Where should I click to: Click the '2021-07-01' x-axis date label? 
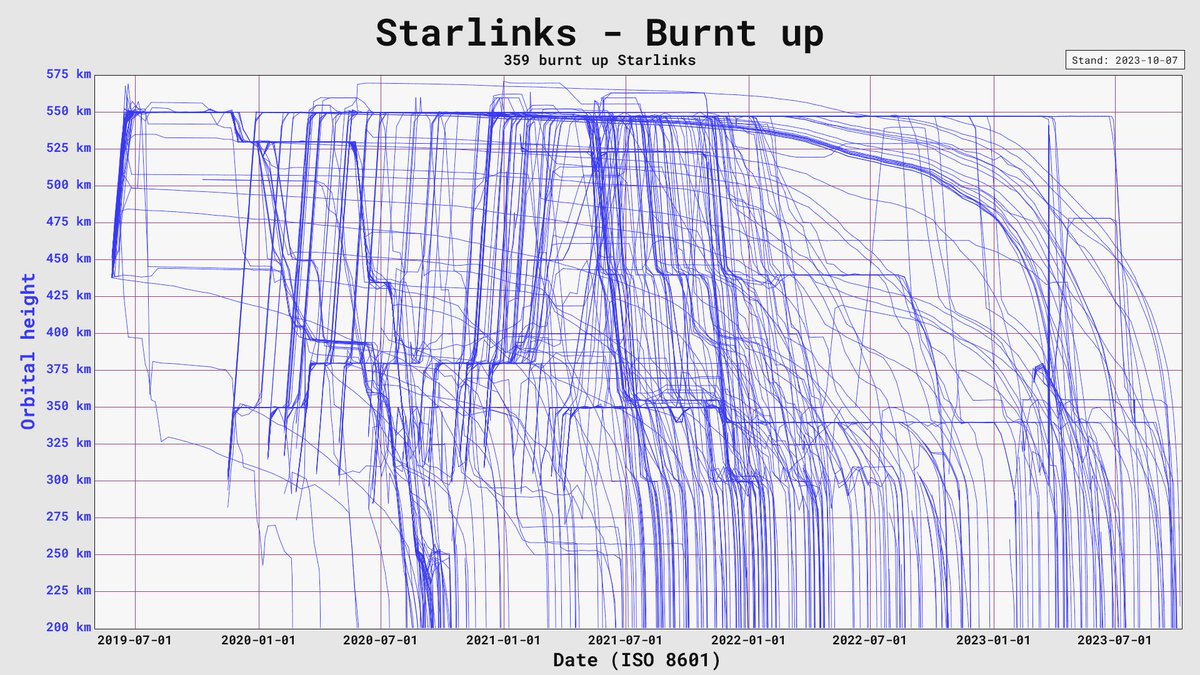(x=626, y=640)
